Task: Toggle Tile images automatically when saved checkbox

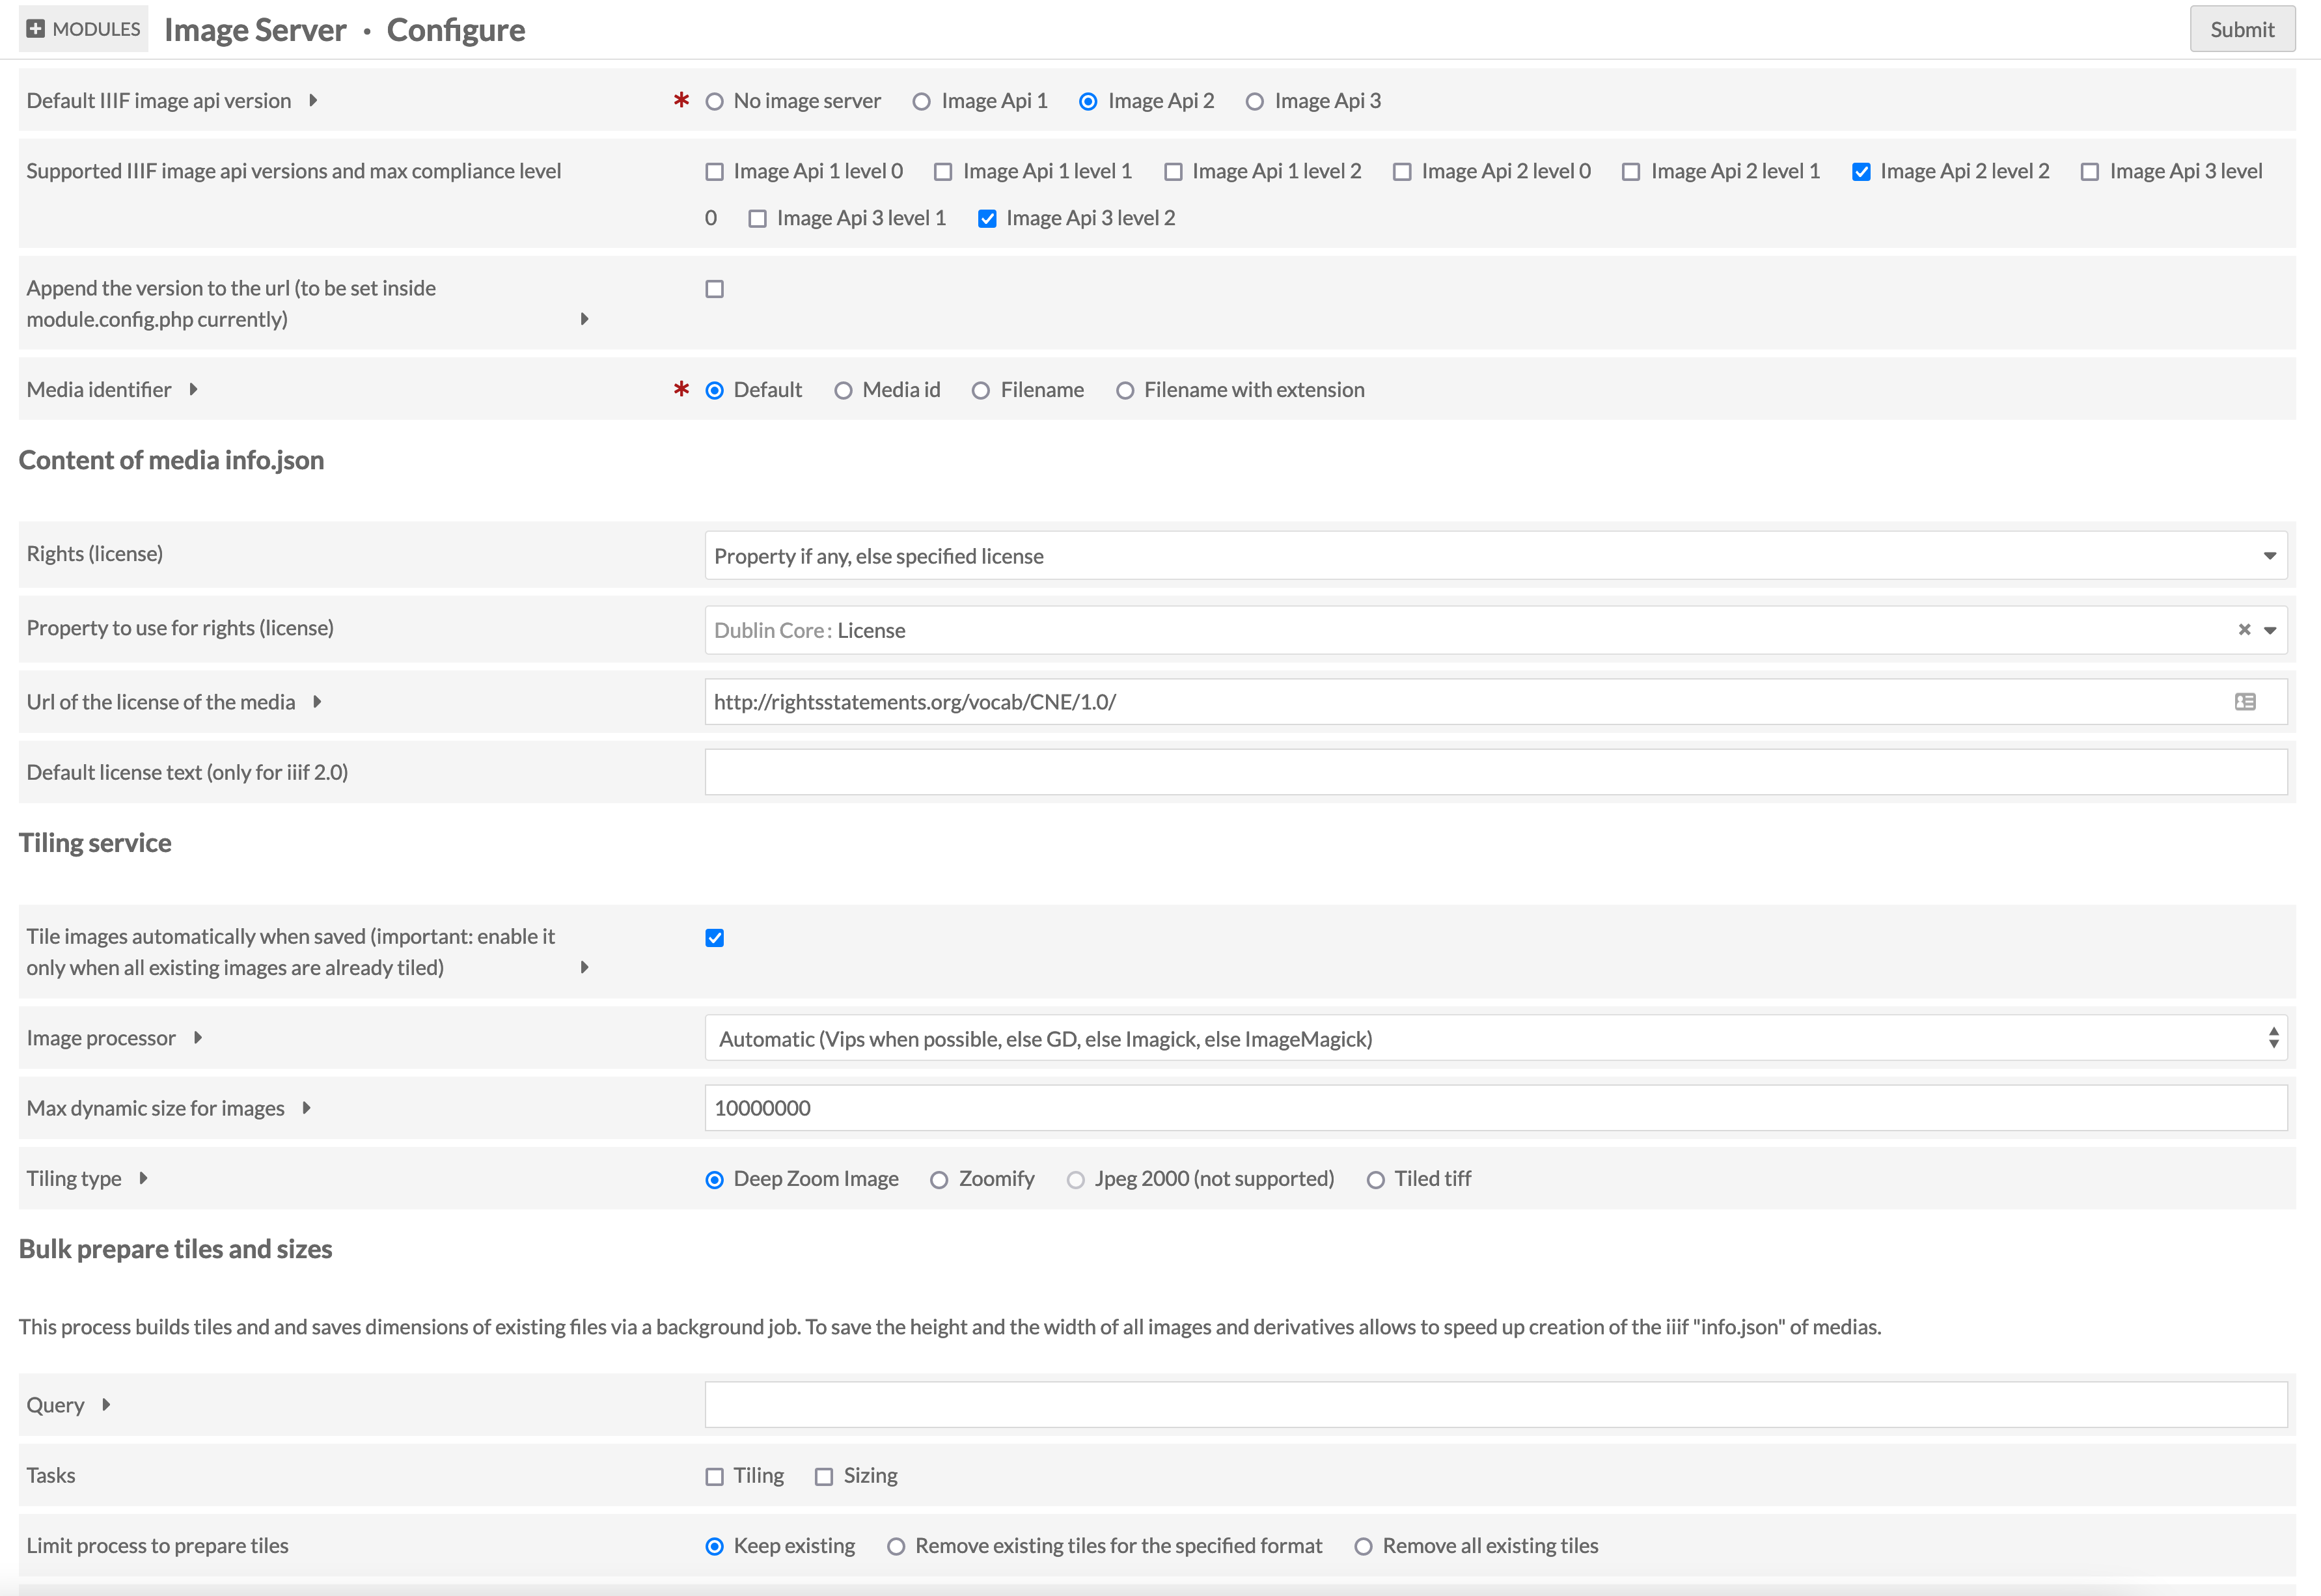Action: coord(714,938)
